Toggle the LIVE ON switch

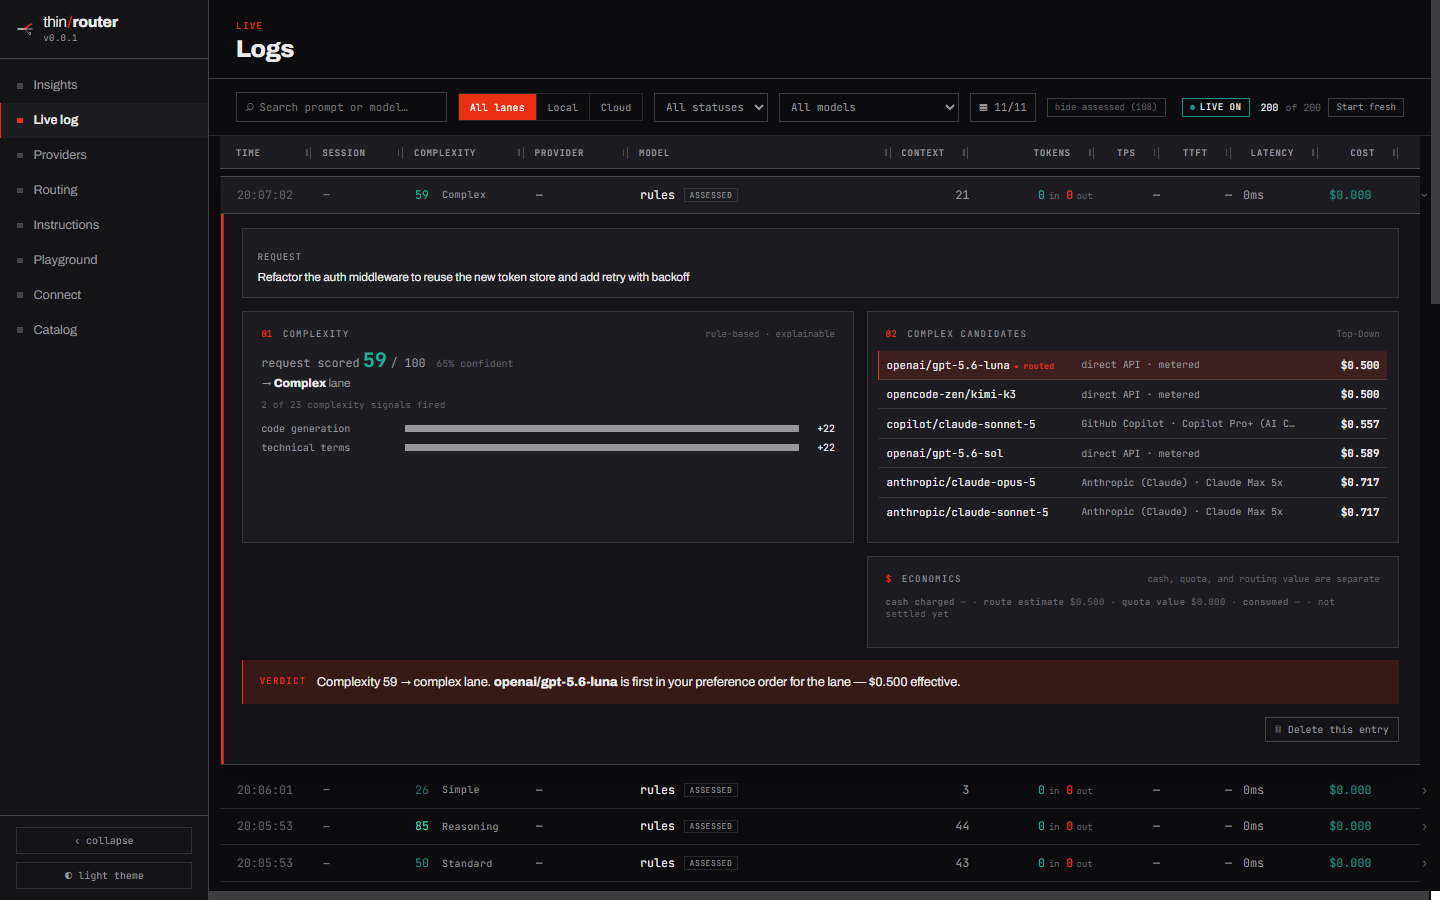(1215, 107)
